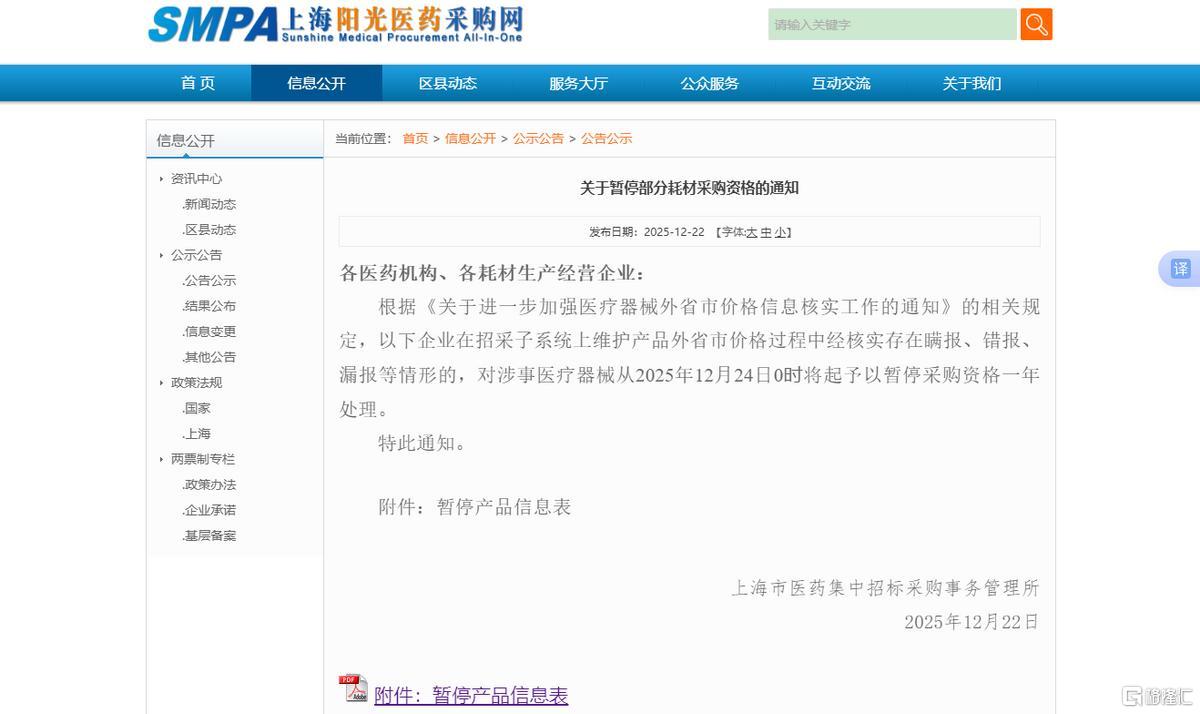Click the SMPA site logo
Viewport: 1200px width, 714px height.
tap(336, 24)
